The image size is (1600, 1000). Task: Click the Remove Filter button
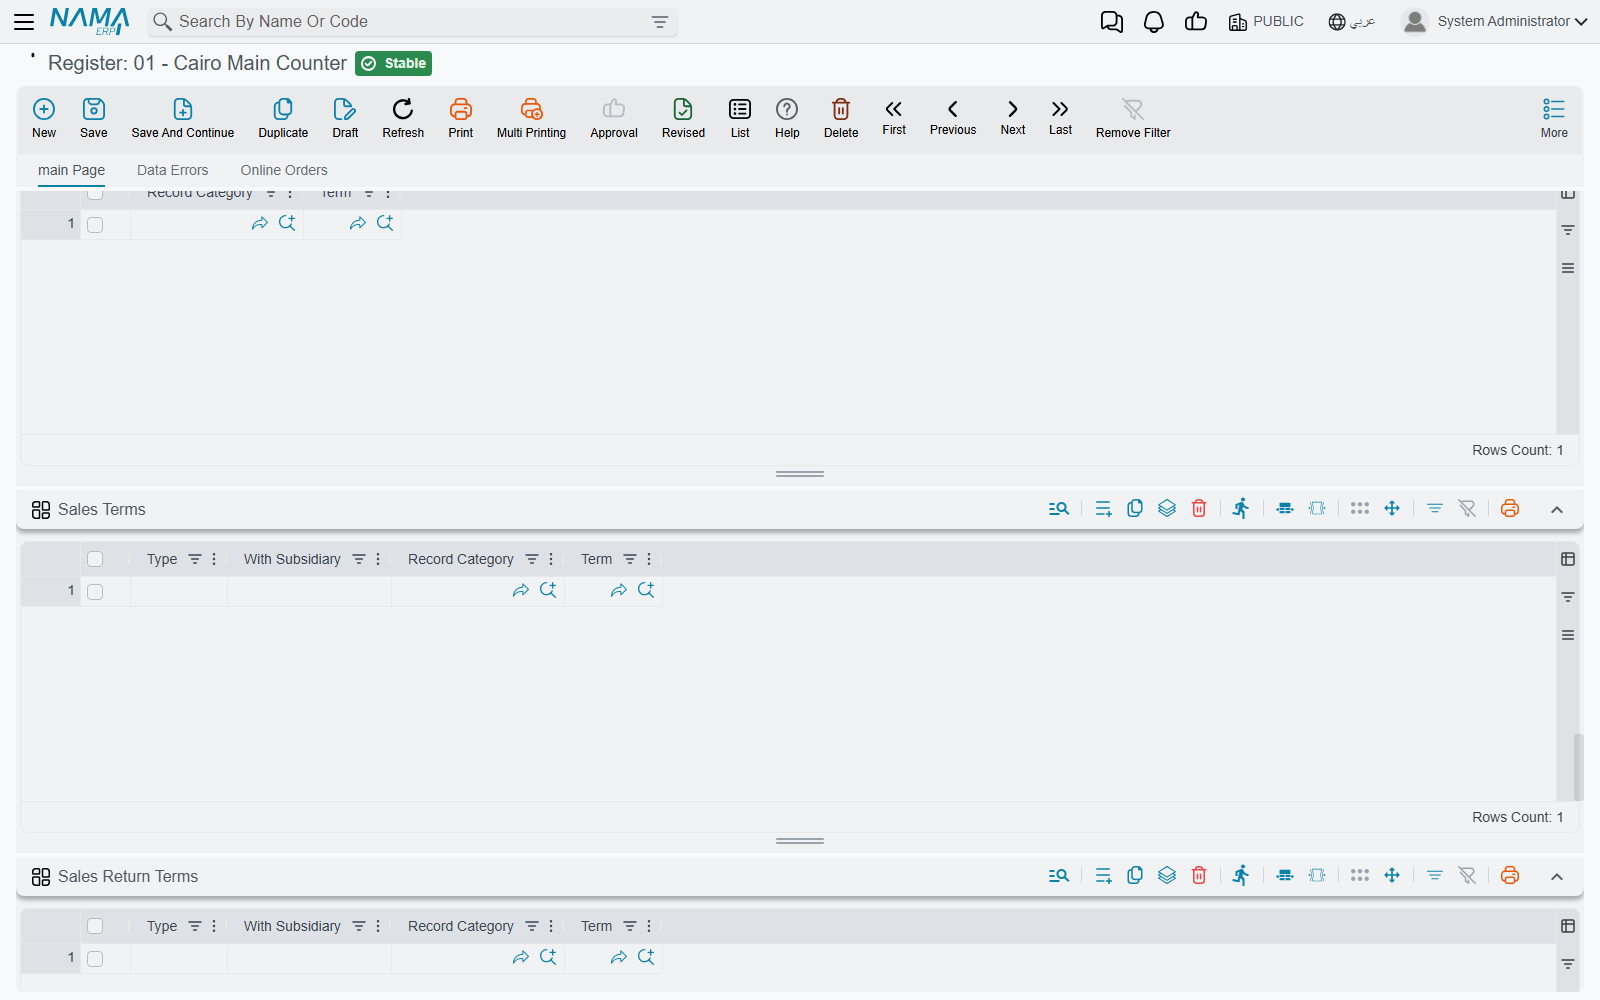pyautogui.click(x=1133, y=118)
